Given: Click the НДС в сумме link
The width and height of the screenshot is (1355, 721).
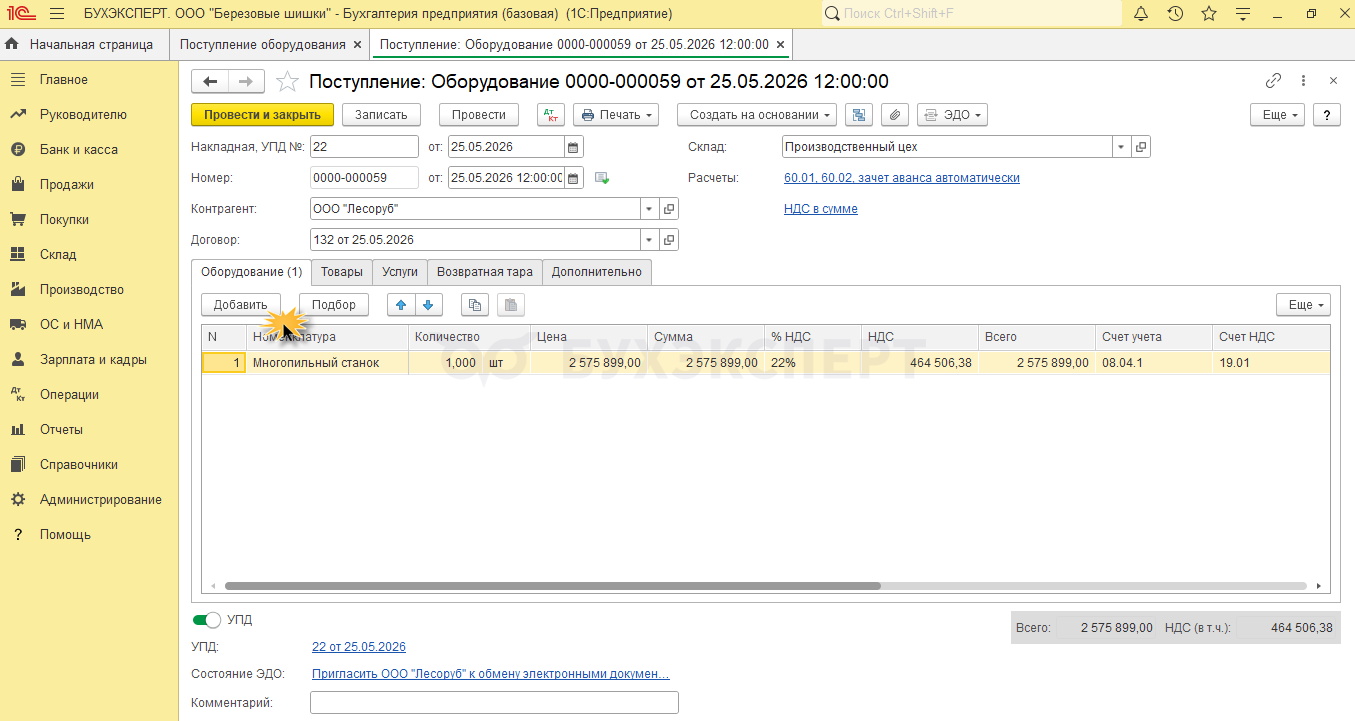Looking at the screenshot, I should (821, 209).
